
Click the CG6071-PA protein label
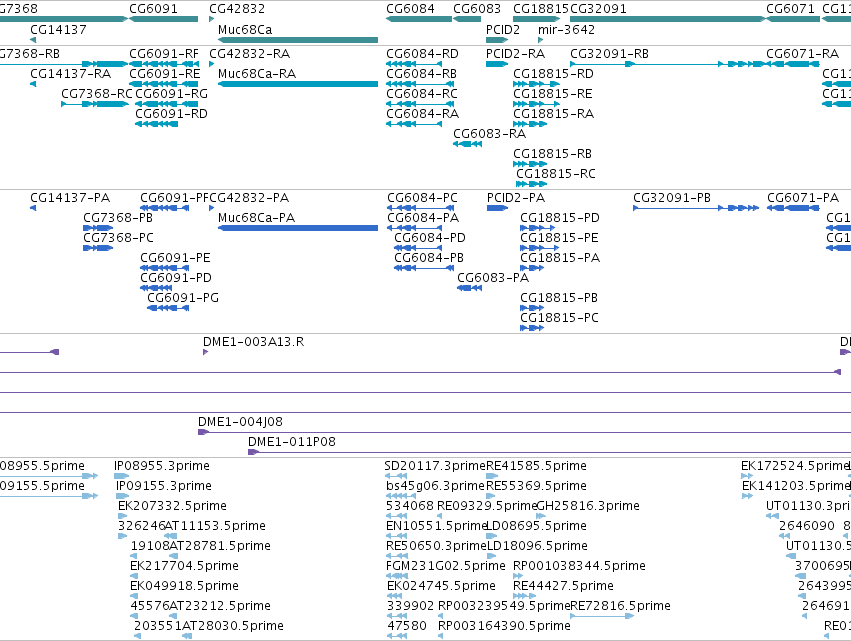click(803, 198)
